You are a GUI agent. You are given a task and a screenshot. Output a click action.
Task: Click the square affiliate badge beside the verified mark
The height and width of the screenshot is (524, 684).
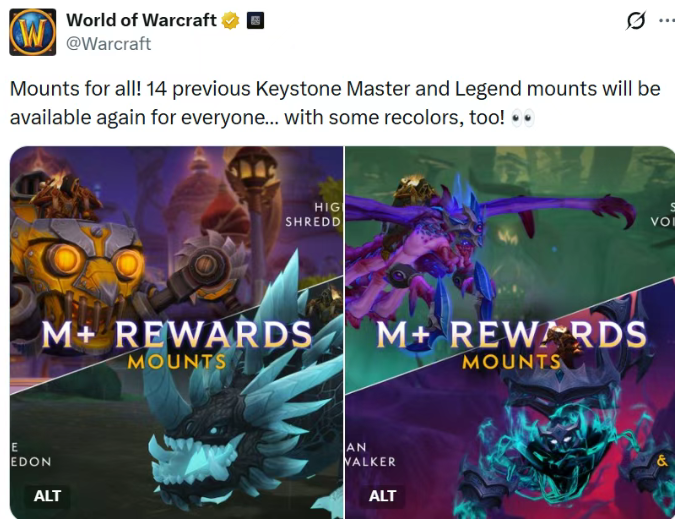coord(255,21)
